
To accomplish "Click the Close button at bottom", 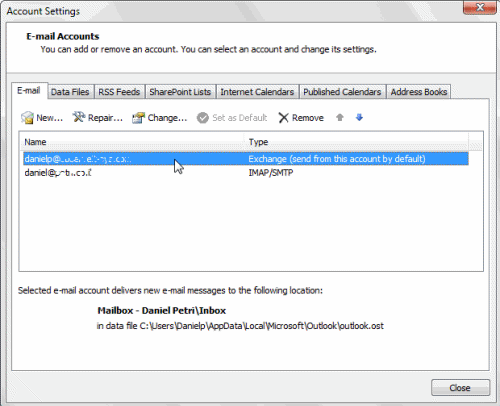I will coord(460,388).
